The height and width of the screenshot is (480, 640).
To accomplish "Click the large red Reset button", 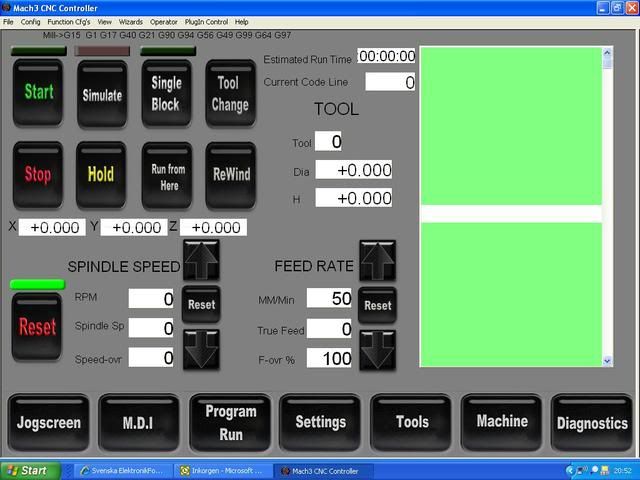I will point(37,327).
